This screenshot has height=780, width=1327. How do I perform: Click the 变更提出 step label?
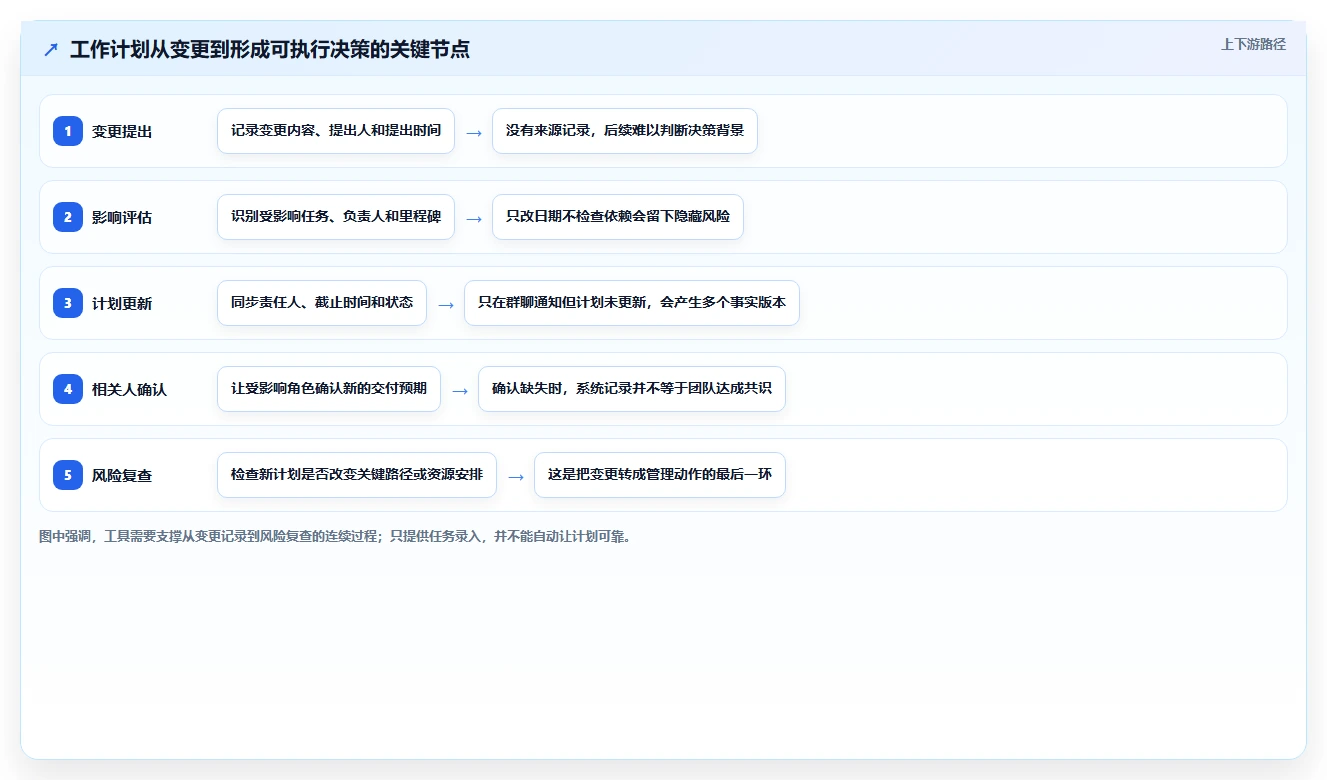coord(122,131)
